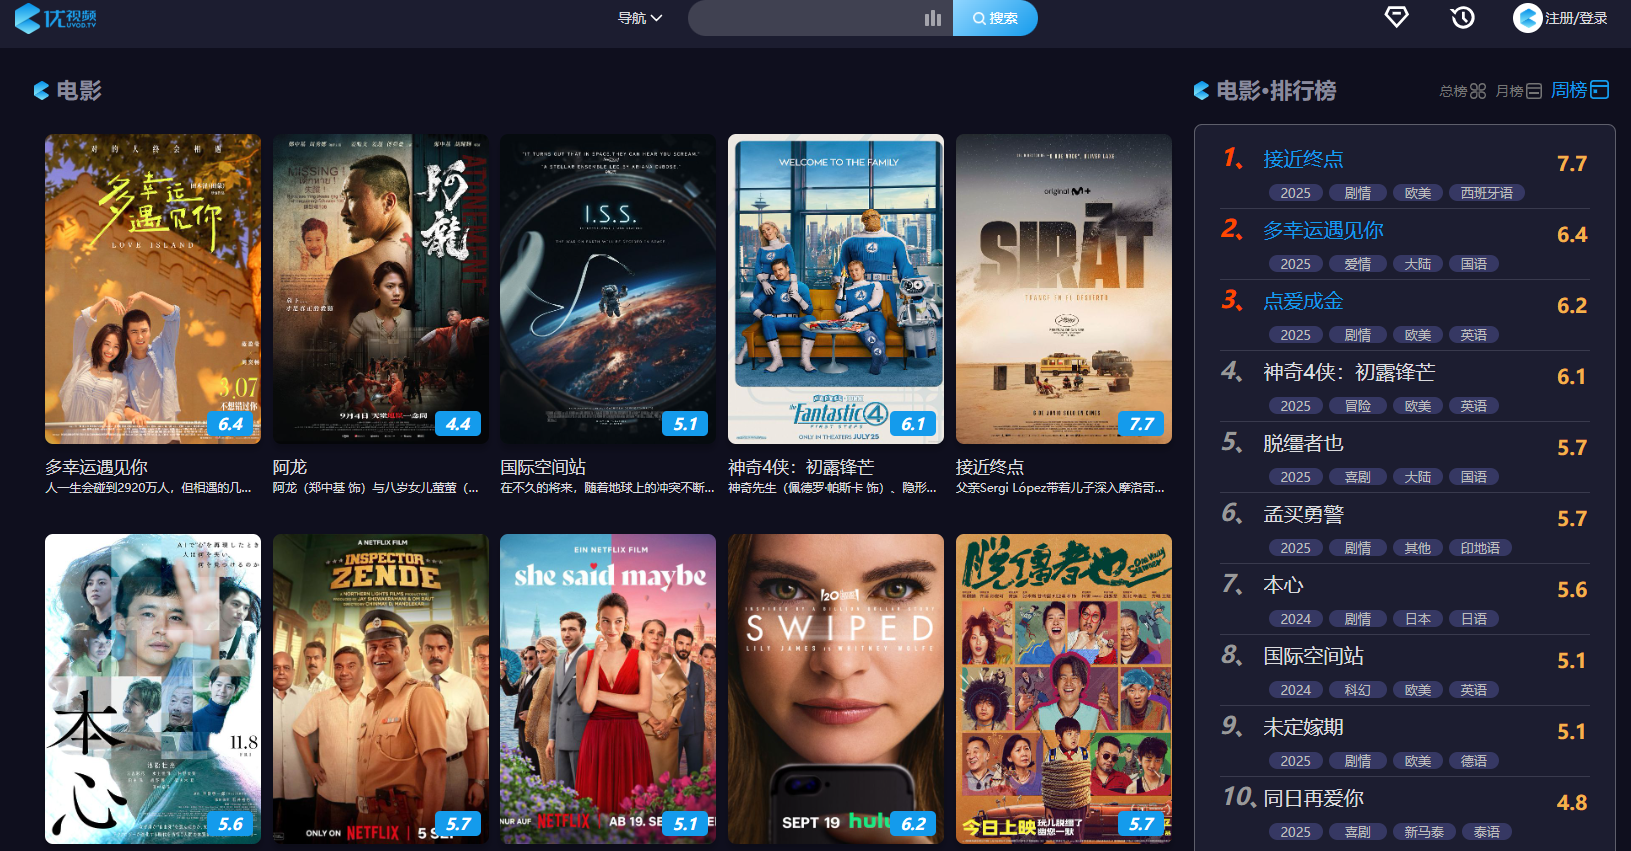Viewport: 1631px width, 851px height.
Task: Open the 注册/登录 login link
Action: click(x=1576, y=18)
